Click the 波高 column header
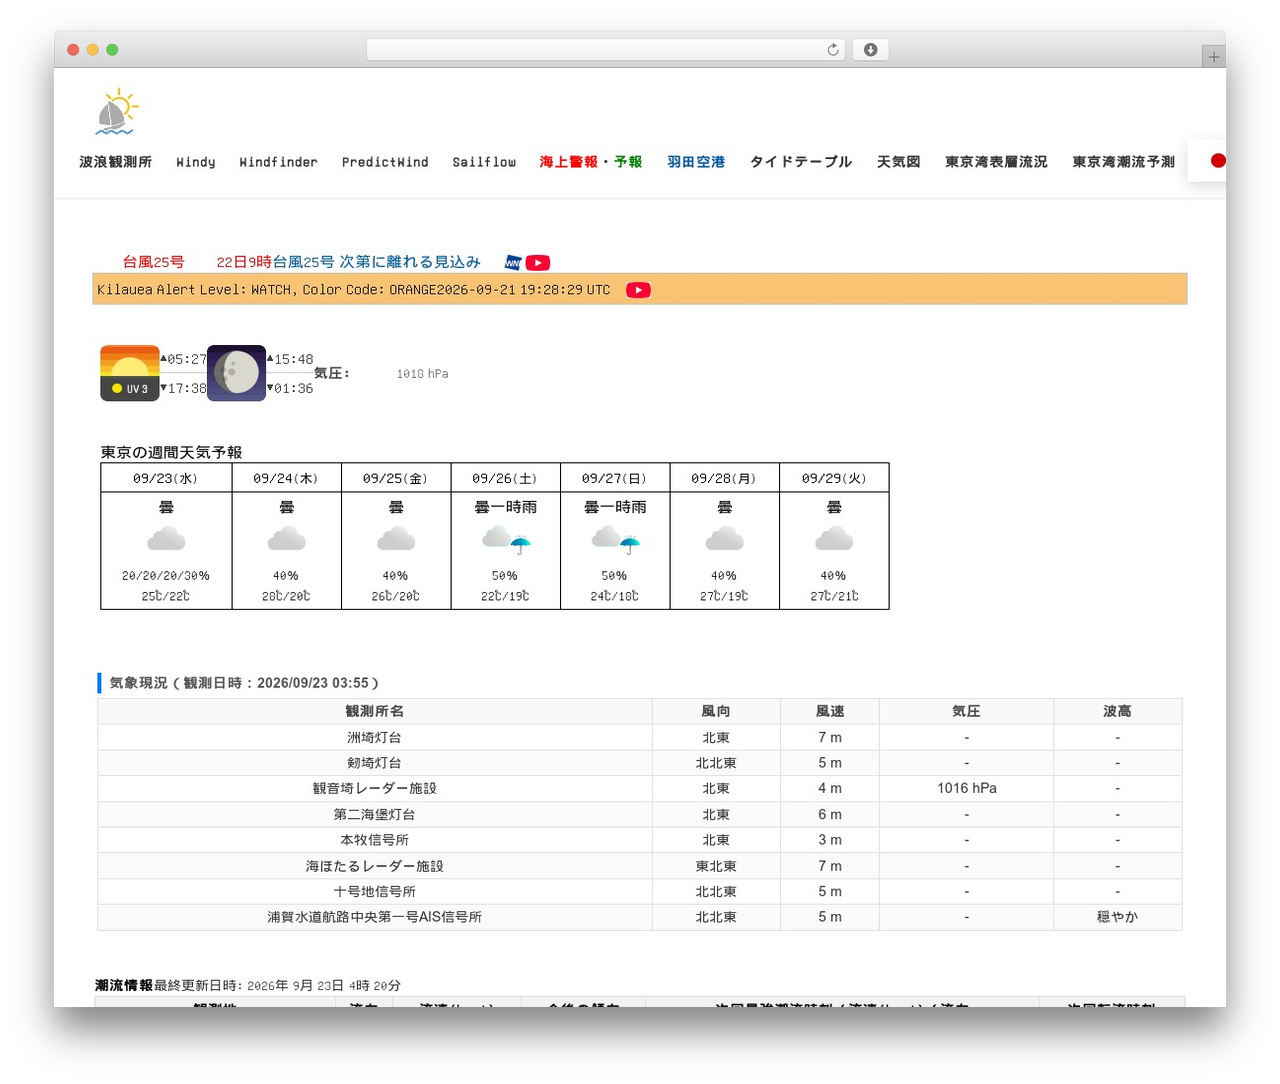Viewport: 1280px width, 1084px height. click(1118, 711)
